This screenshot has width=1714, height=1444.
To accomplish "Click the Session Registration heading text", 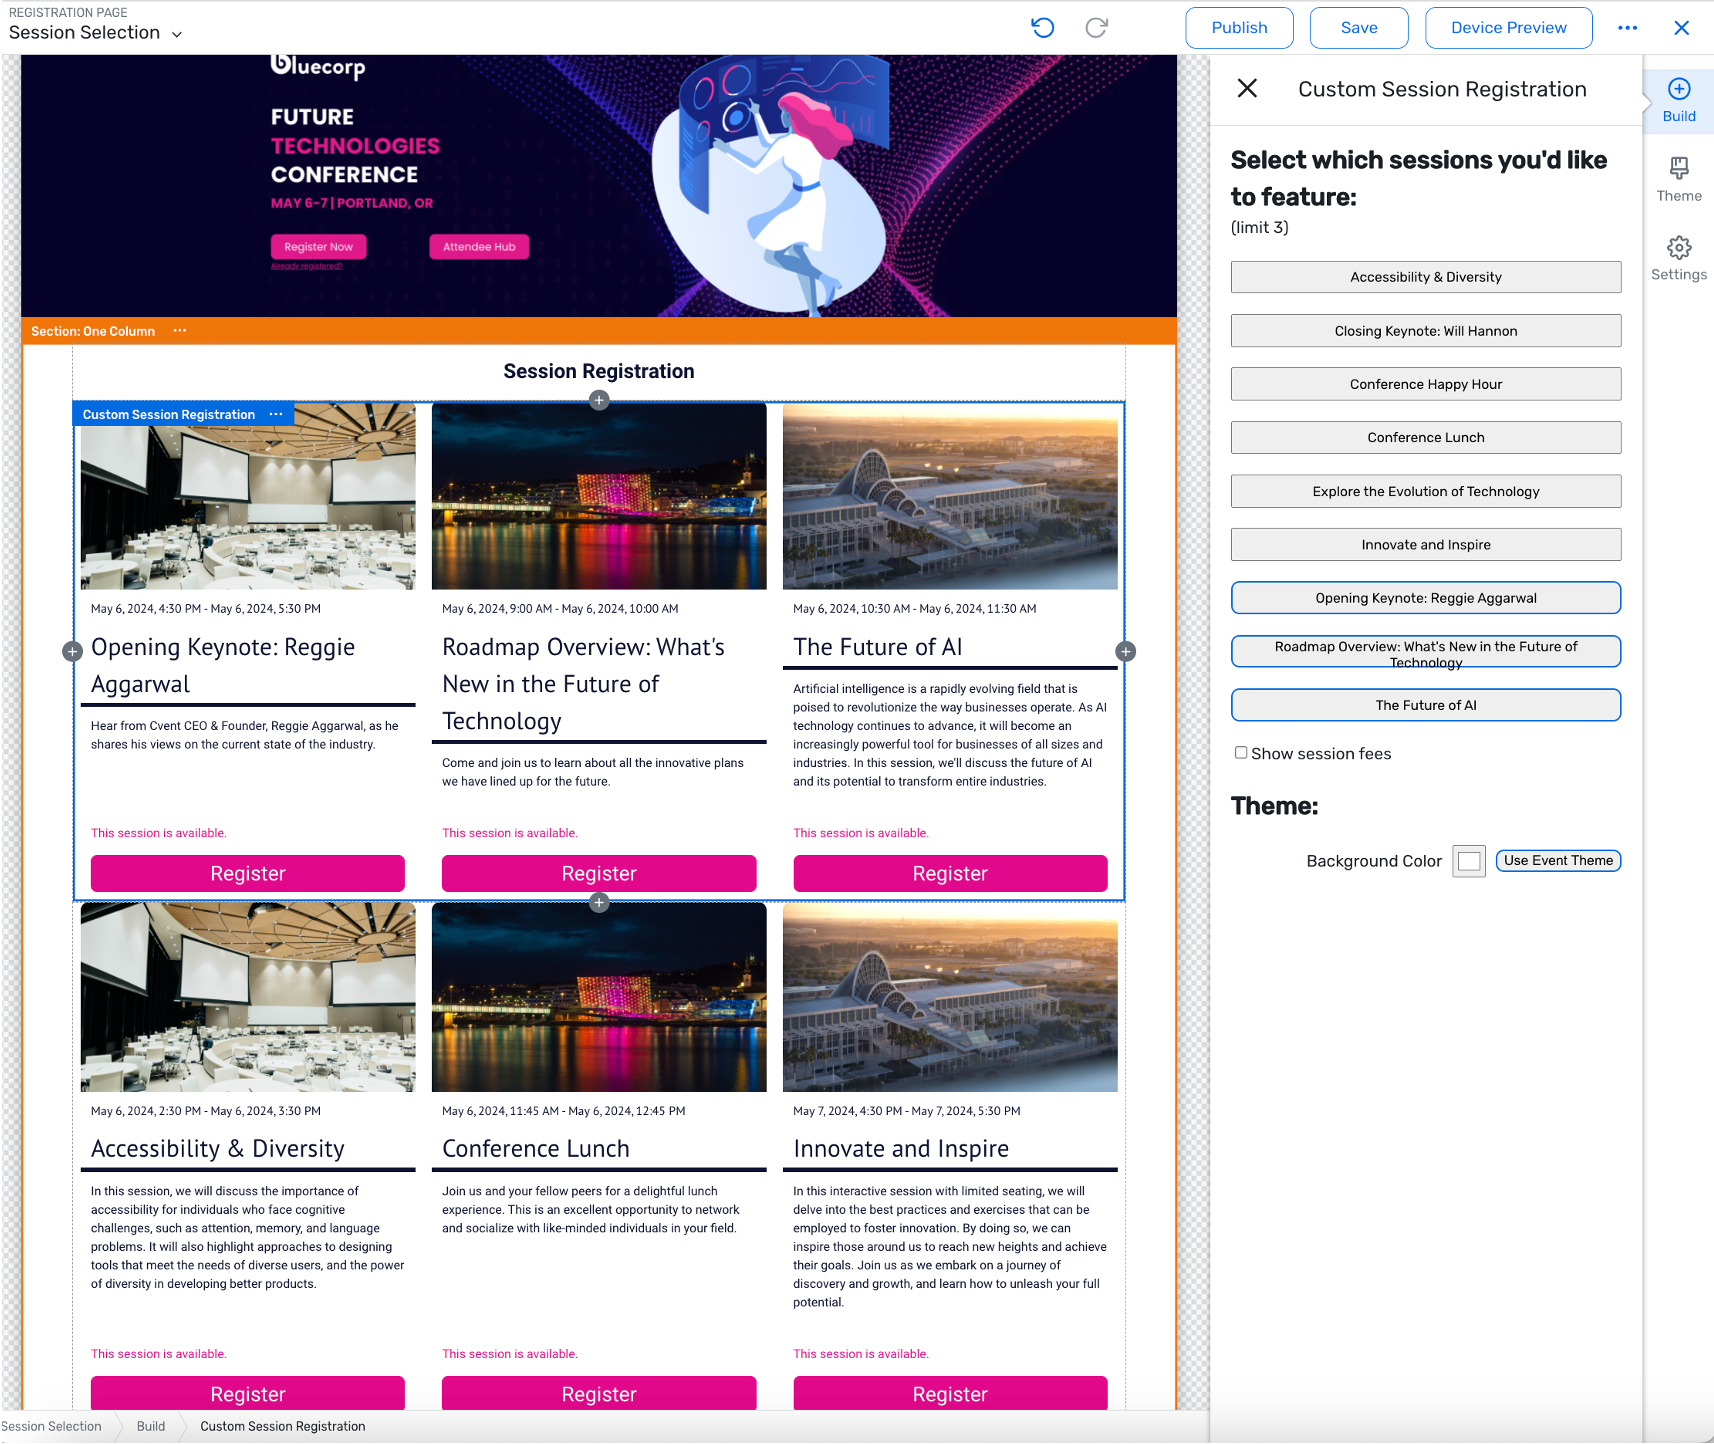I will (x=599, y=371).
